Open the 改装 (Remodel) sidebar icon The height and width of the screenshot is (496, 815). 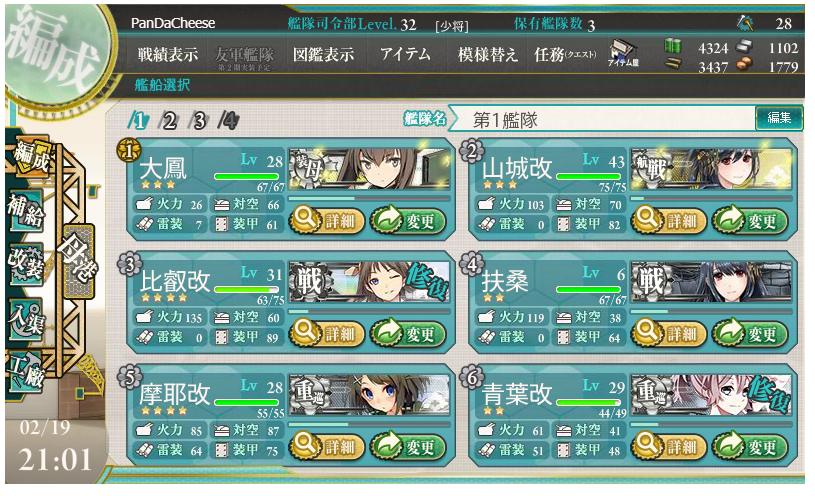tap(25, 265)
